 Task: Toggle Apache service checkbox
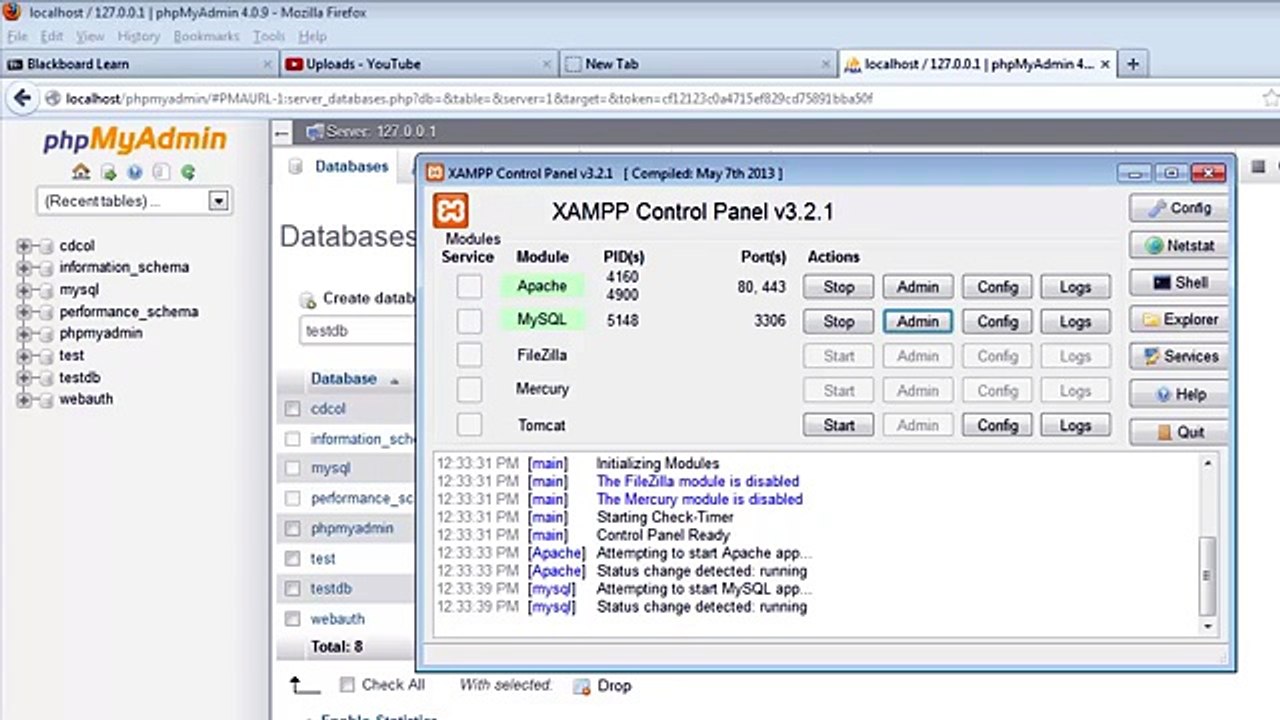tap(469, 287)
